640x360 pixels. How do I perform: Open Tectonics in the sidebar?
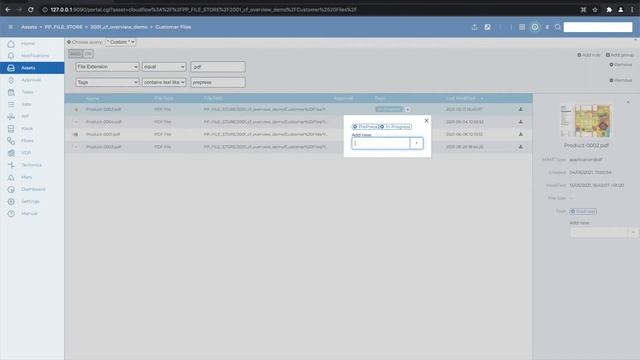pyautogui.click(x=31, y=165)
